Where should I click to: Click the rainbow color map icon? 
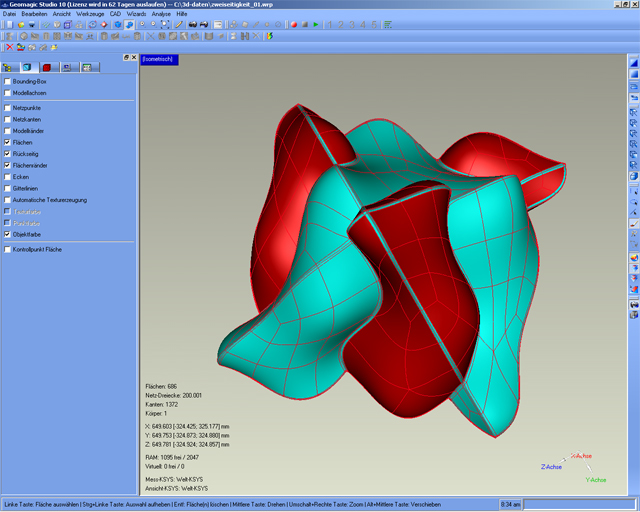pyautogui.click(x=270, y=36)
